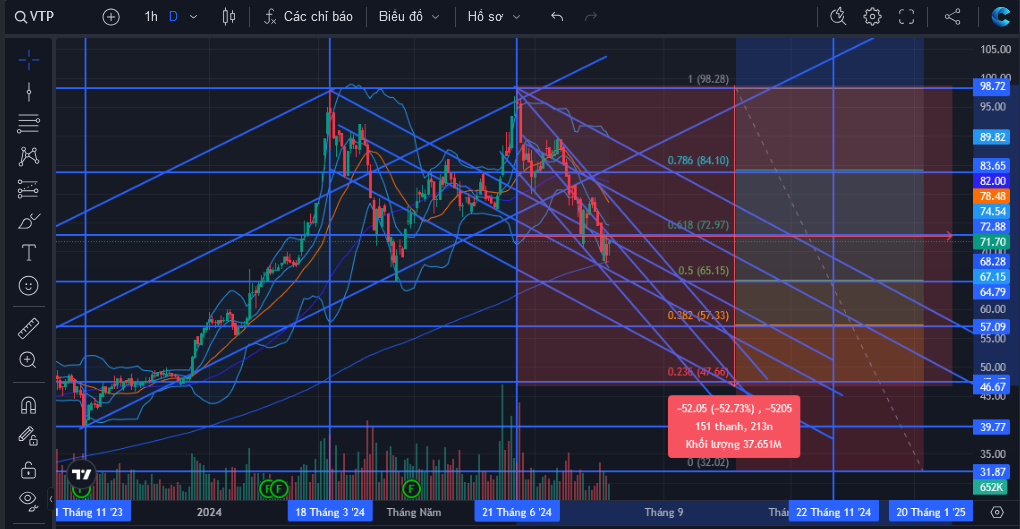Open the quick search lightning icon
The width and height of the screenshot is (1020, 529).
pos(838,16)
